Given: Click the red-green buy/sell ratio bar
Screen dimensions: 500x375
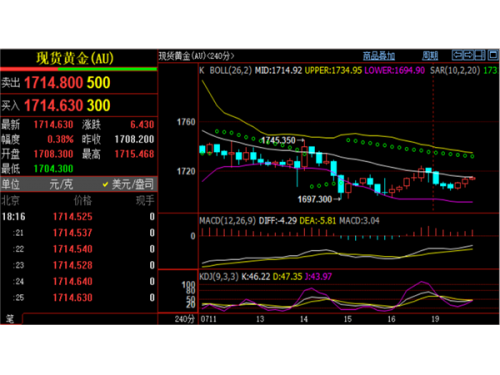Looking at the screenshot, I should (79, 69).
